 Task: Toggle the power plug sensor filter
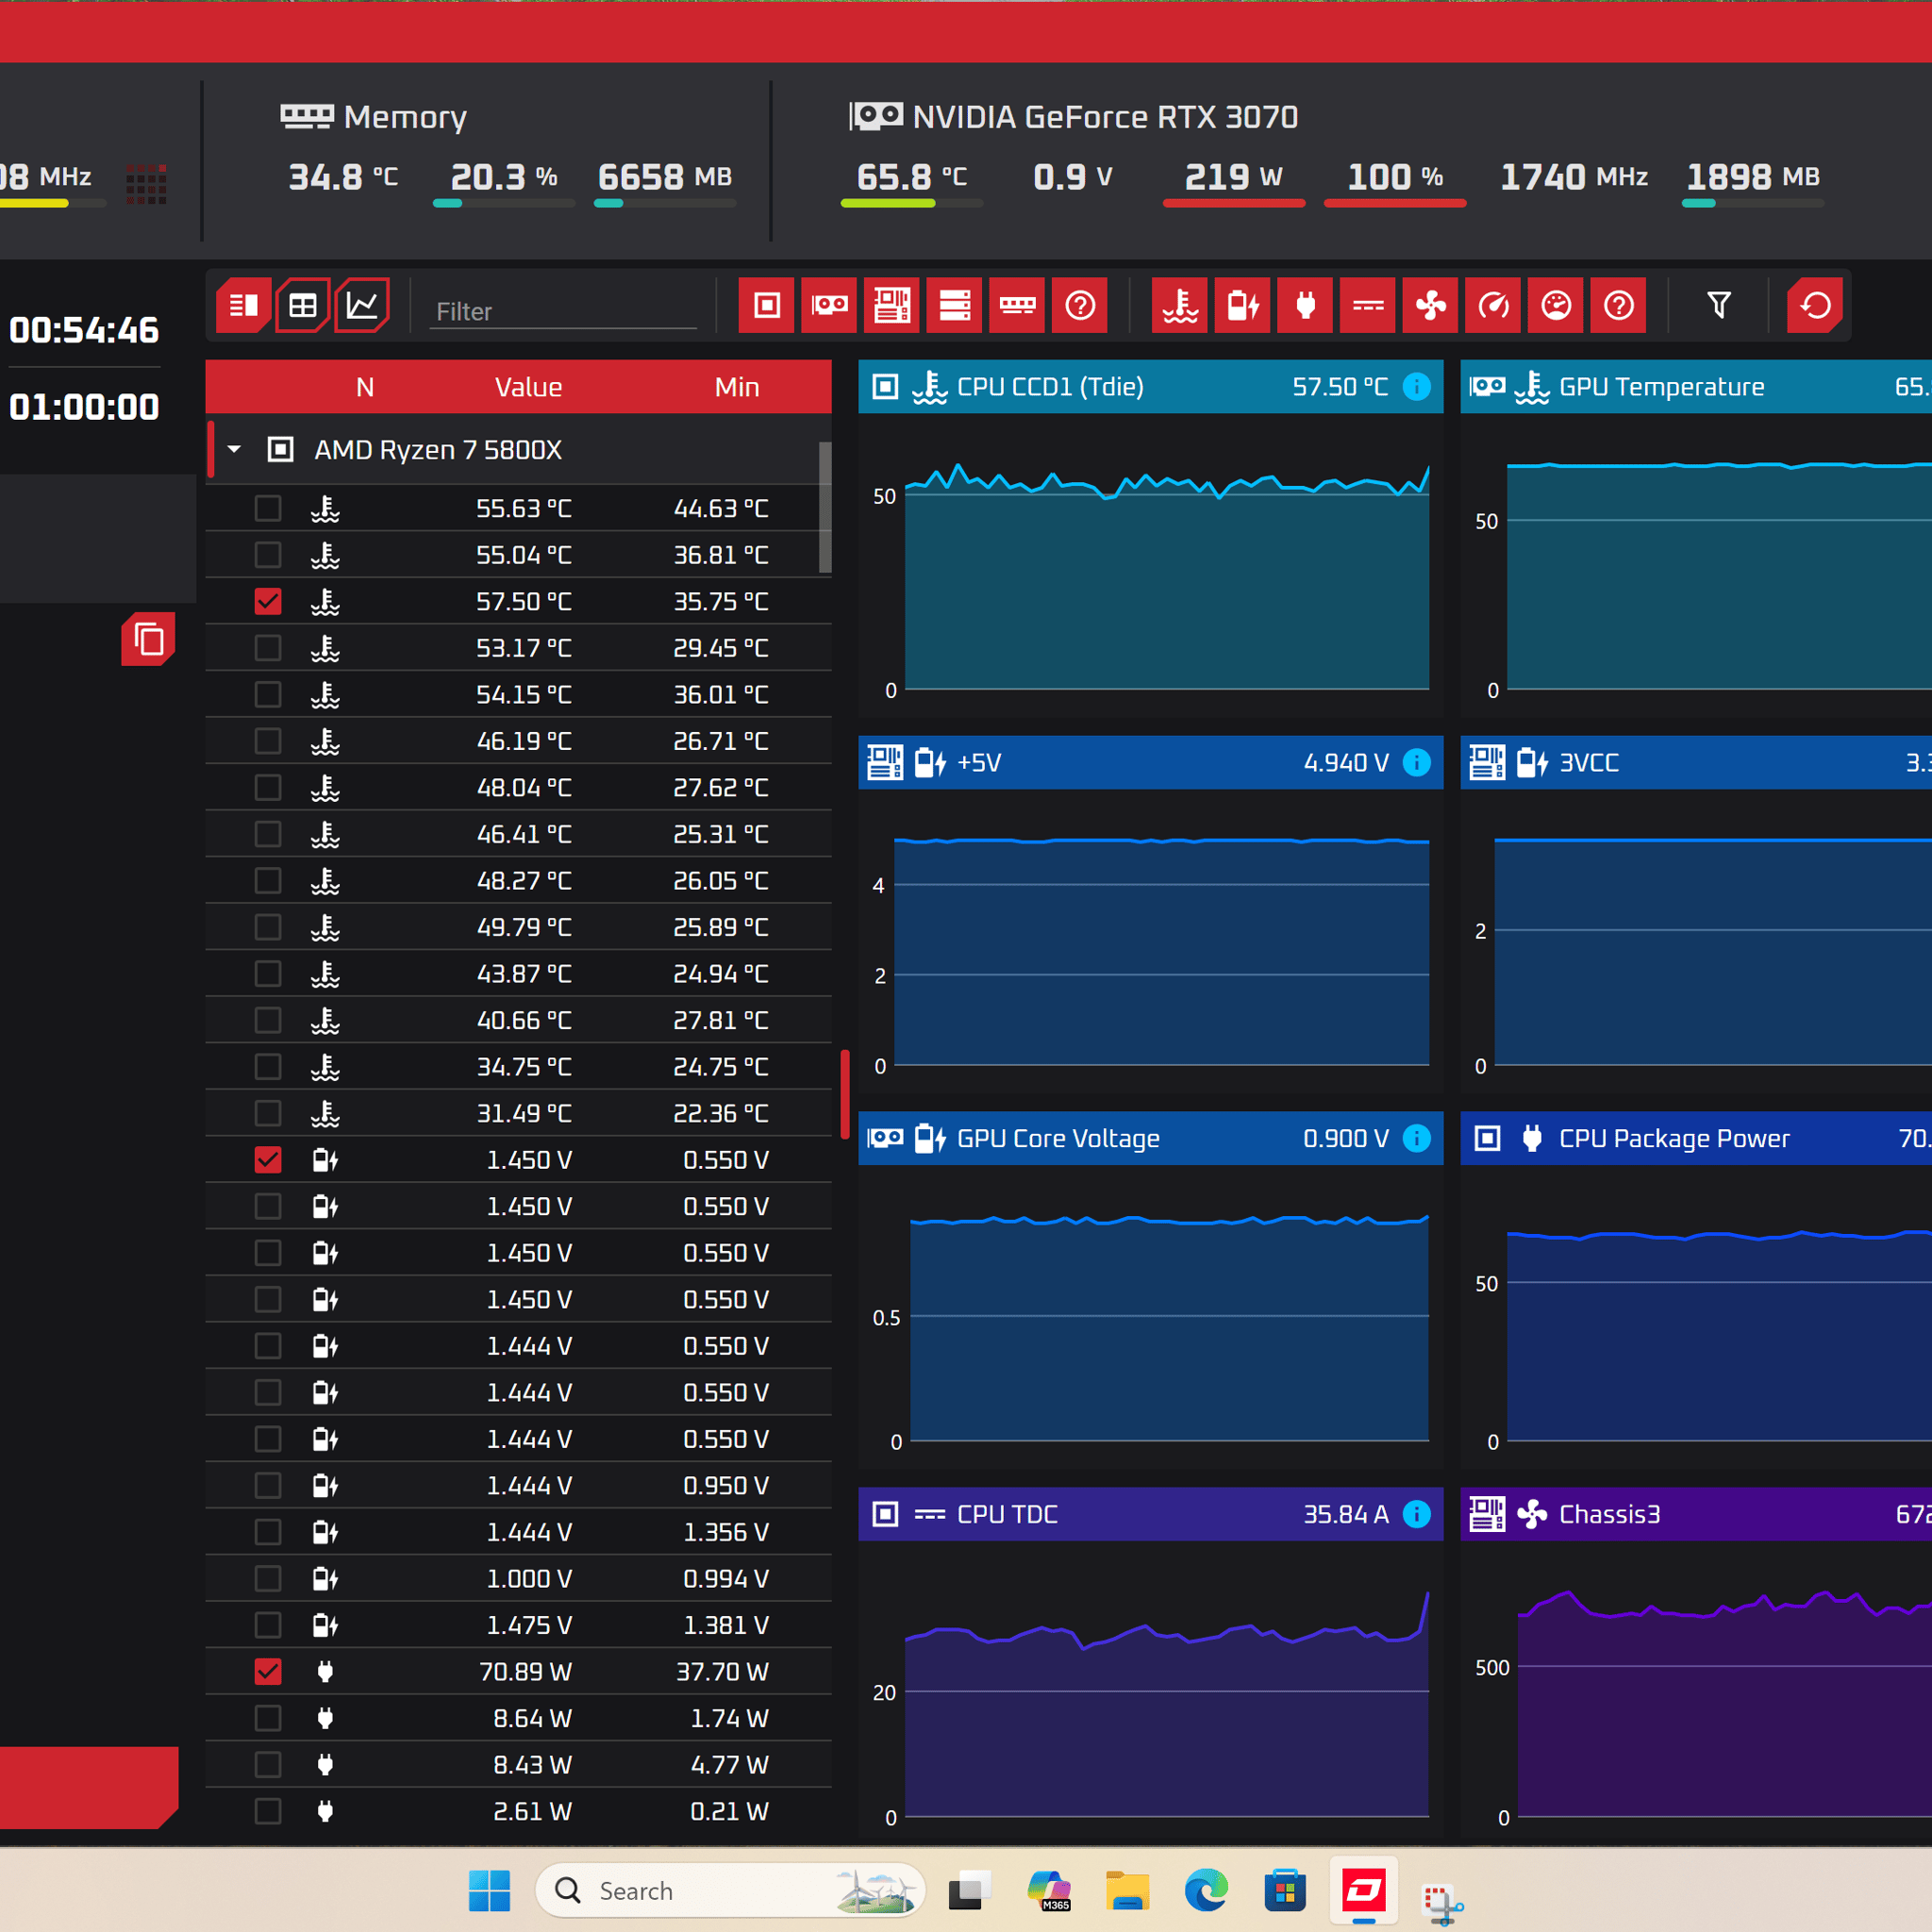(1305, 305)
